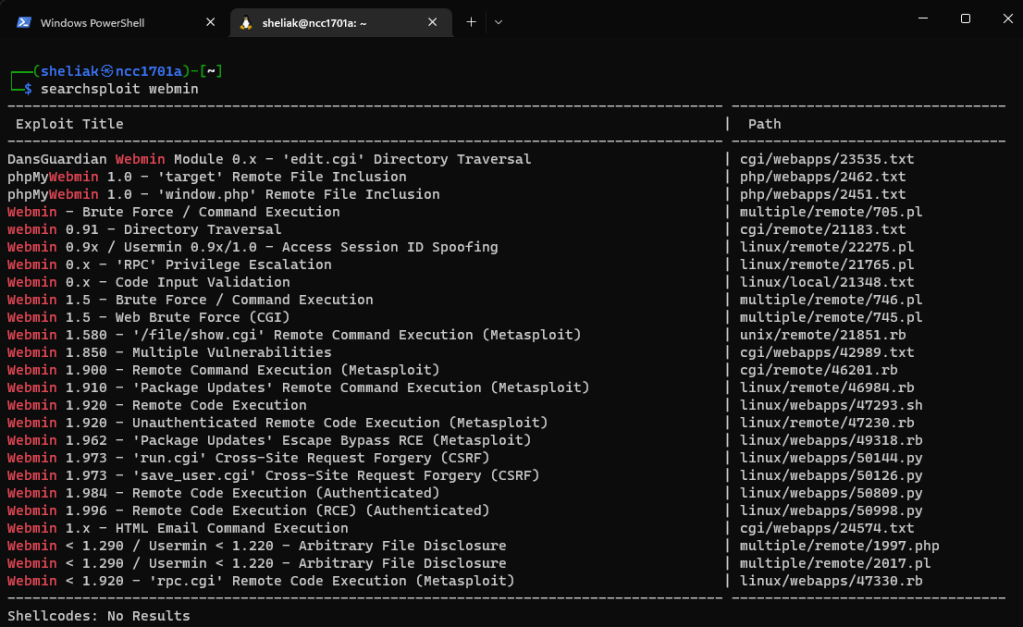Click the 'searchsploit webmin' command text

pos(119,89)
